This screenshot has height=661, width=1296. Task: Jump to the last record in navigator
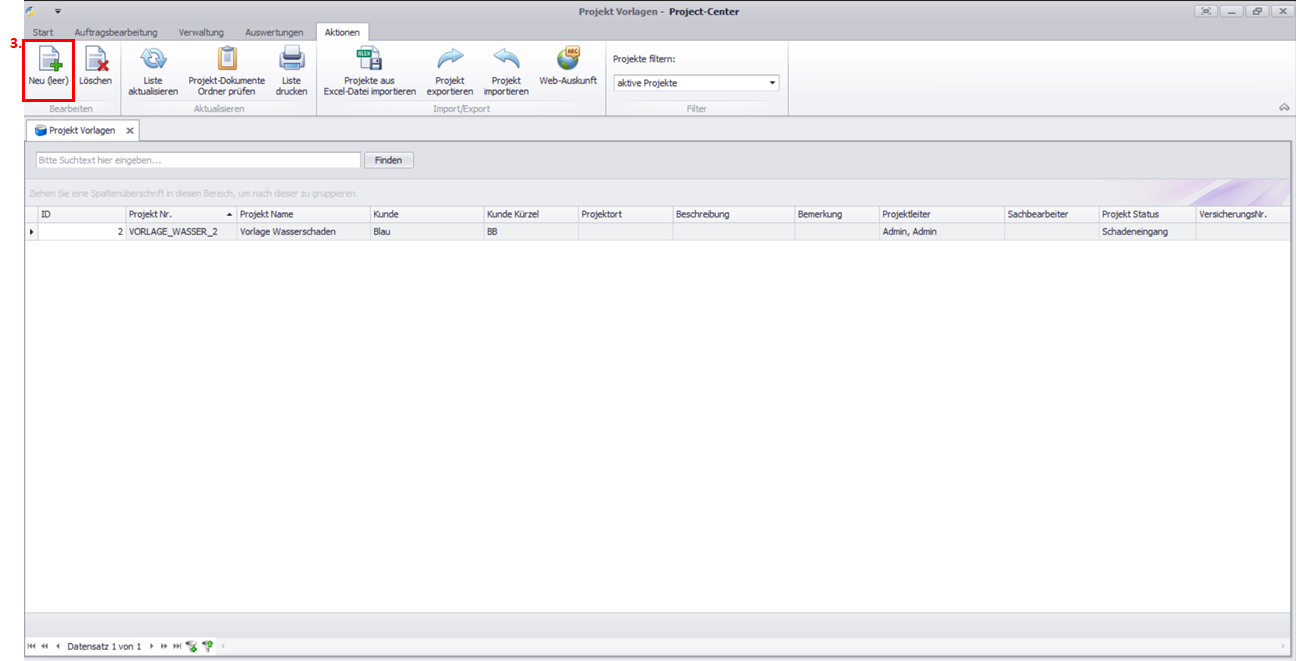click(x=178, y=647)
